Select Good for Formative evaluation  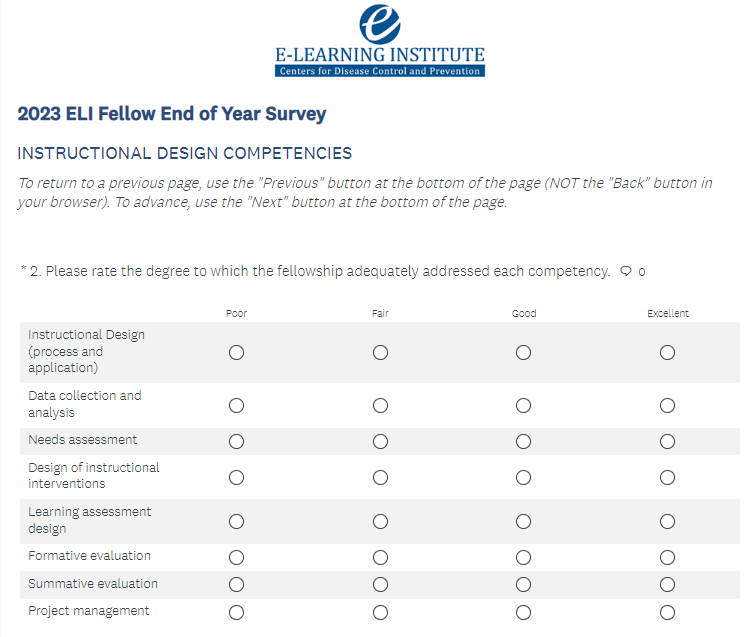pyautogui.click(x=523, y=557)
